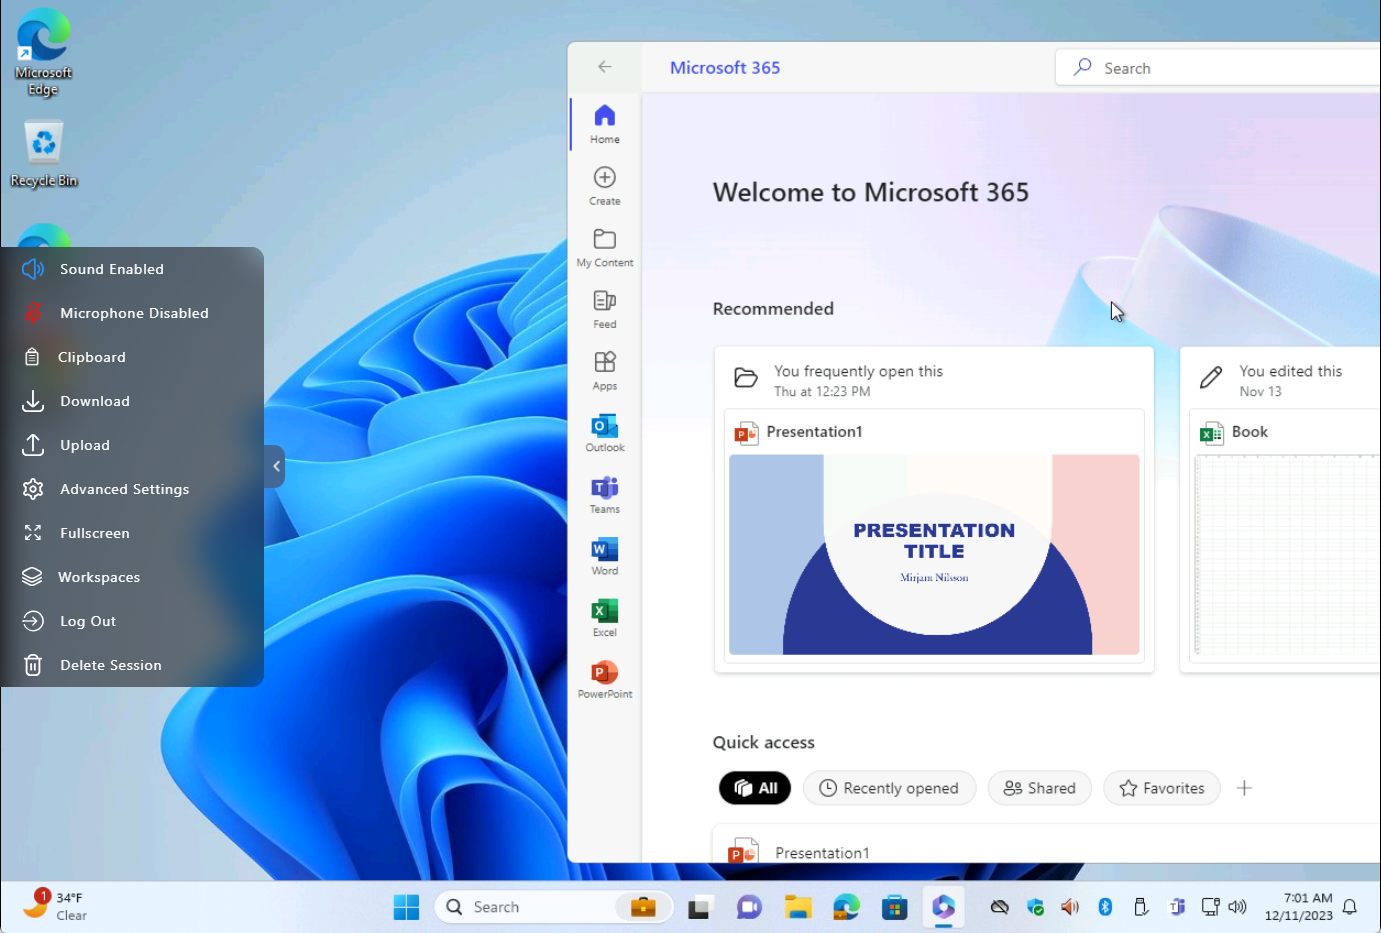The image size is (1381, 933).
Task: Toggle the Favorites filter in Quick access
Action: click(1161, 788)
